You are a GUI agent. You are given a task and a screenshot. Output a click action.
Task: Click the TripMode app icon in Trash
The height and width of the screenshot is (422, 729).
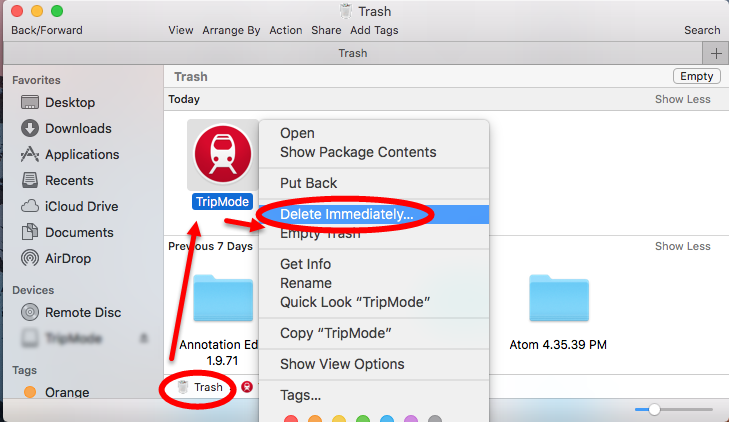[223, 154]
